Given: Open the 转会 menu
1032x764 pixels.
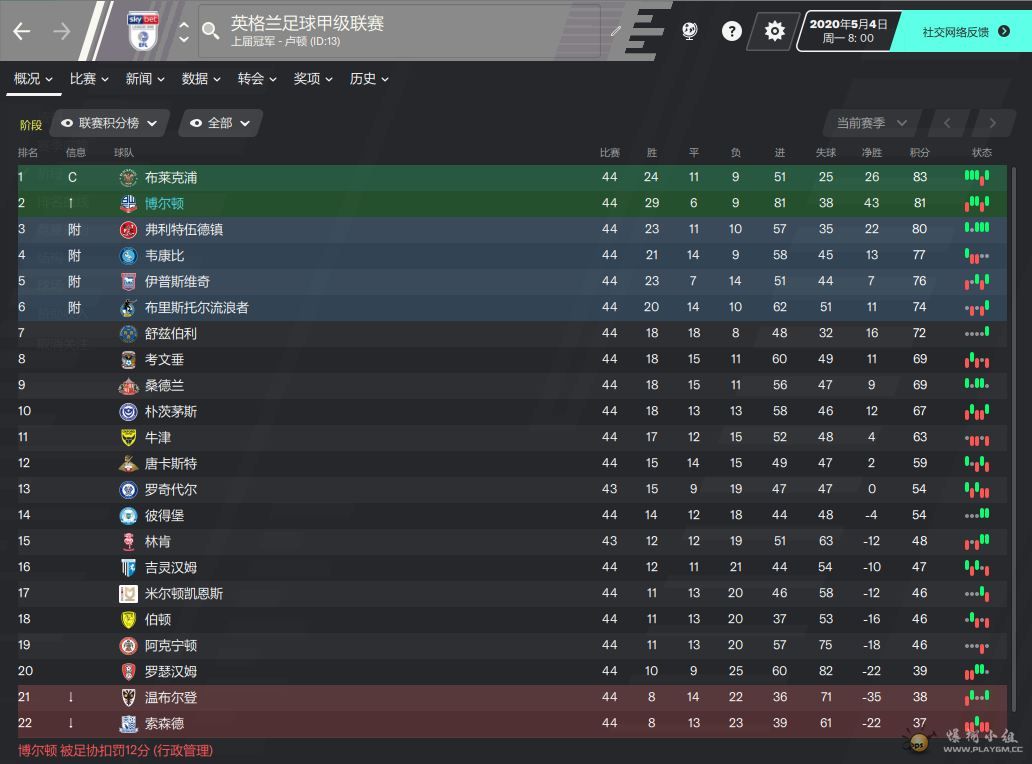Looking at the screenshot, I should [x=257, y=78].
